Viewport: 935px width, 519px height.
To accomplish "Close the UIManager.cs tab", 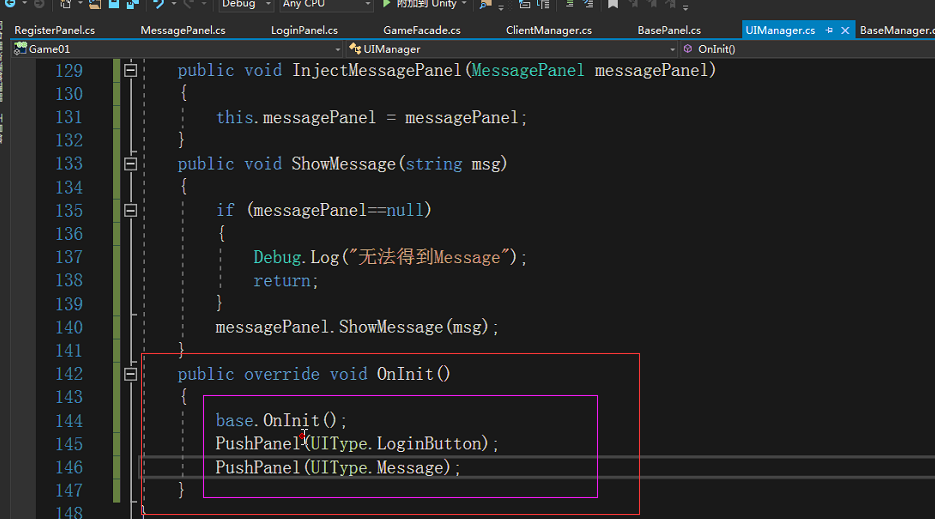I will point(845,30).
